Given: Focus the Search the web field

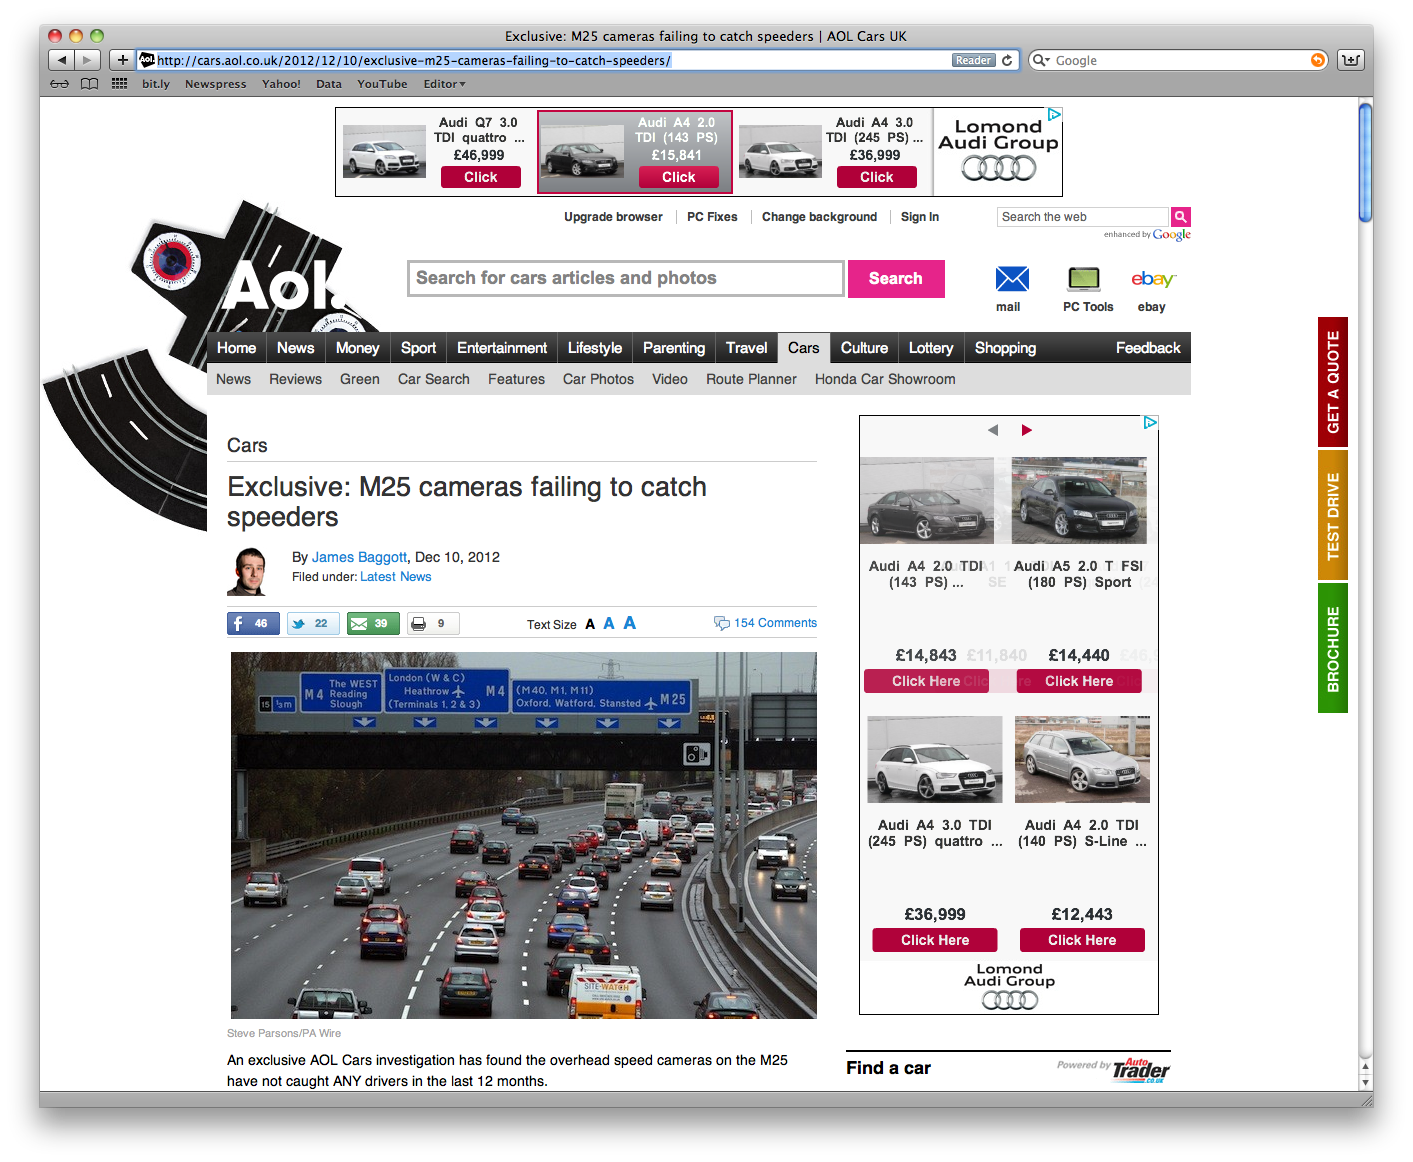Looking at the screenshot, I should coord(1083,217).
